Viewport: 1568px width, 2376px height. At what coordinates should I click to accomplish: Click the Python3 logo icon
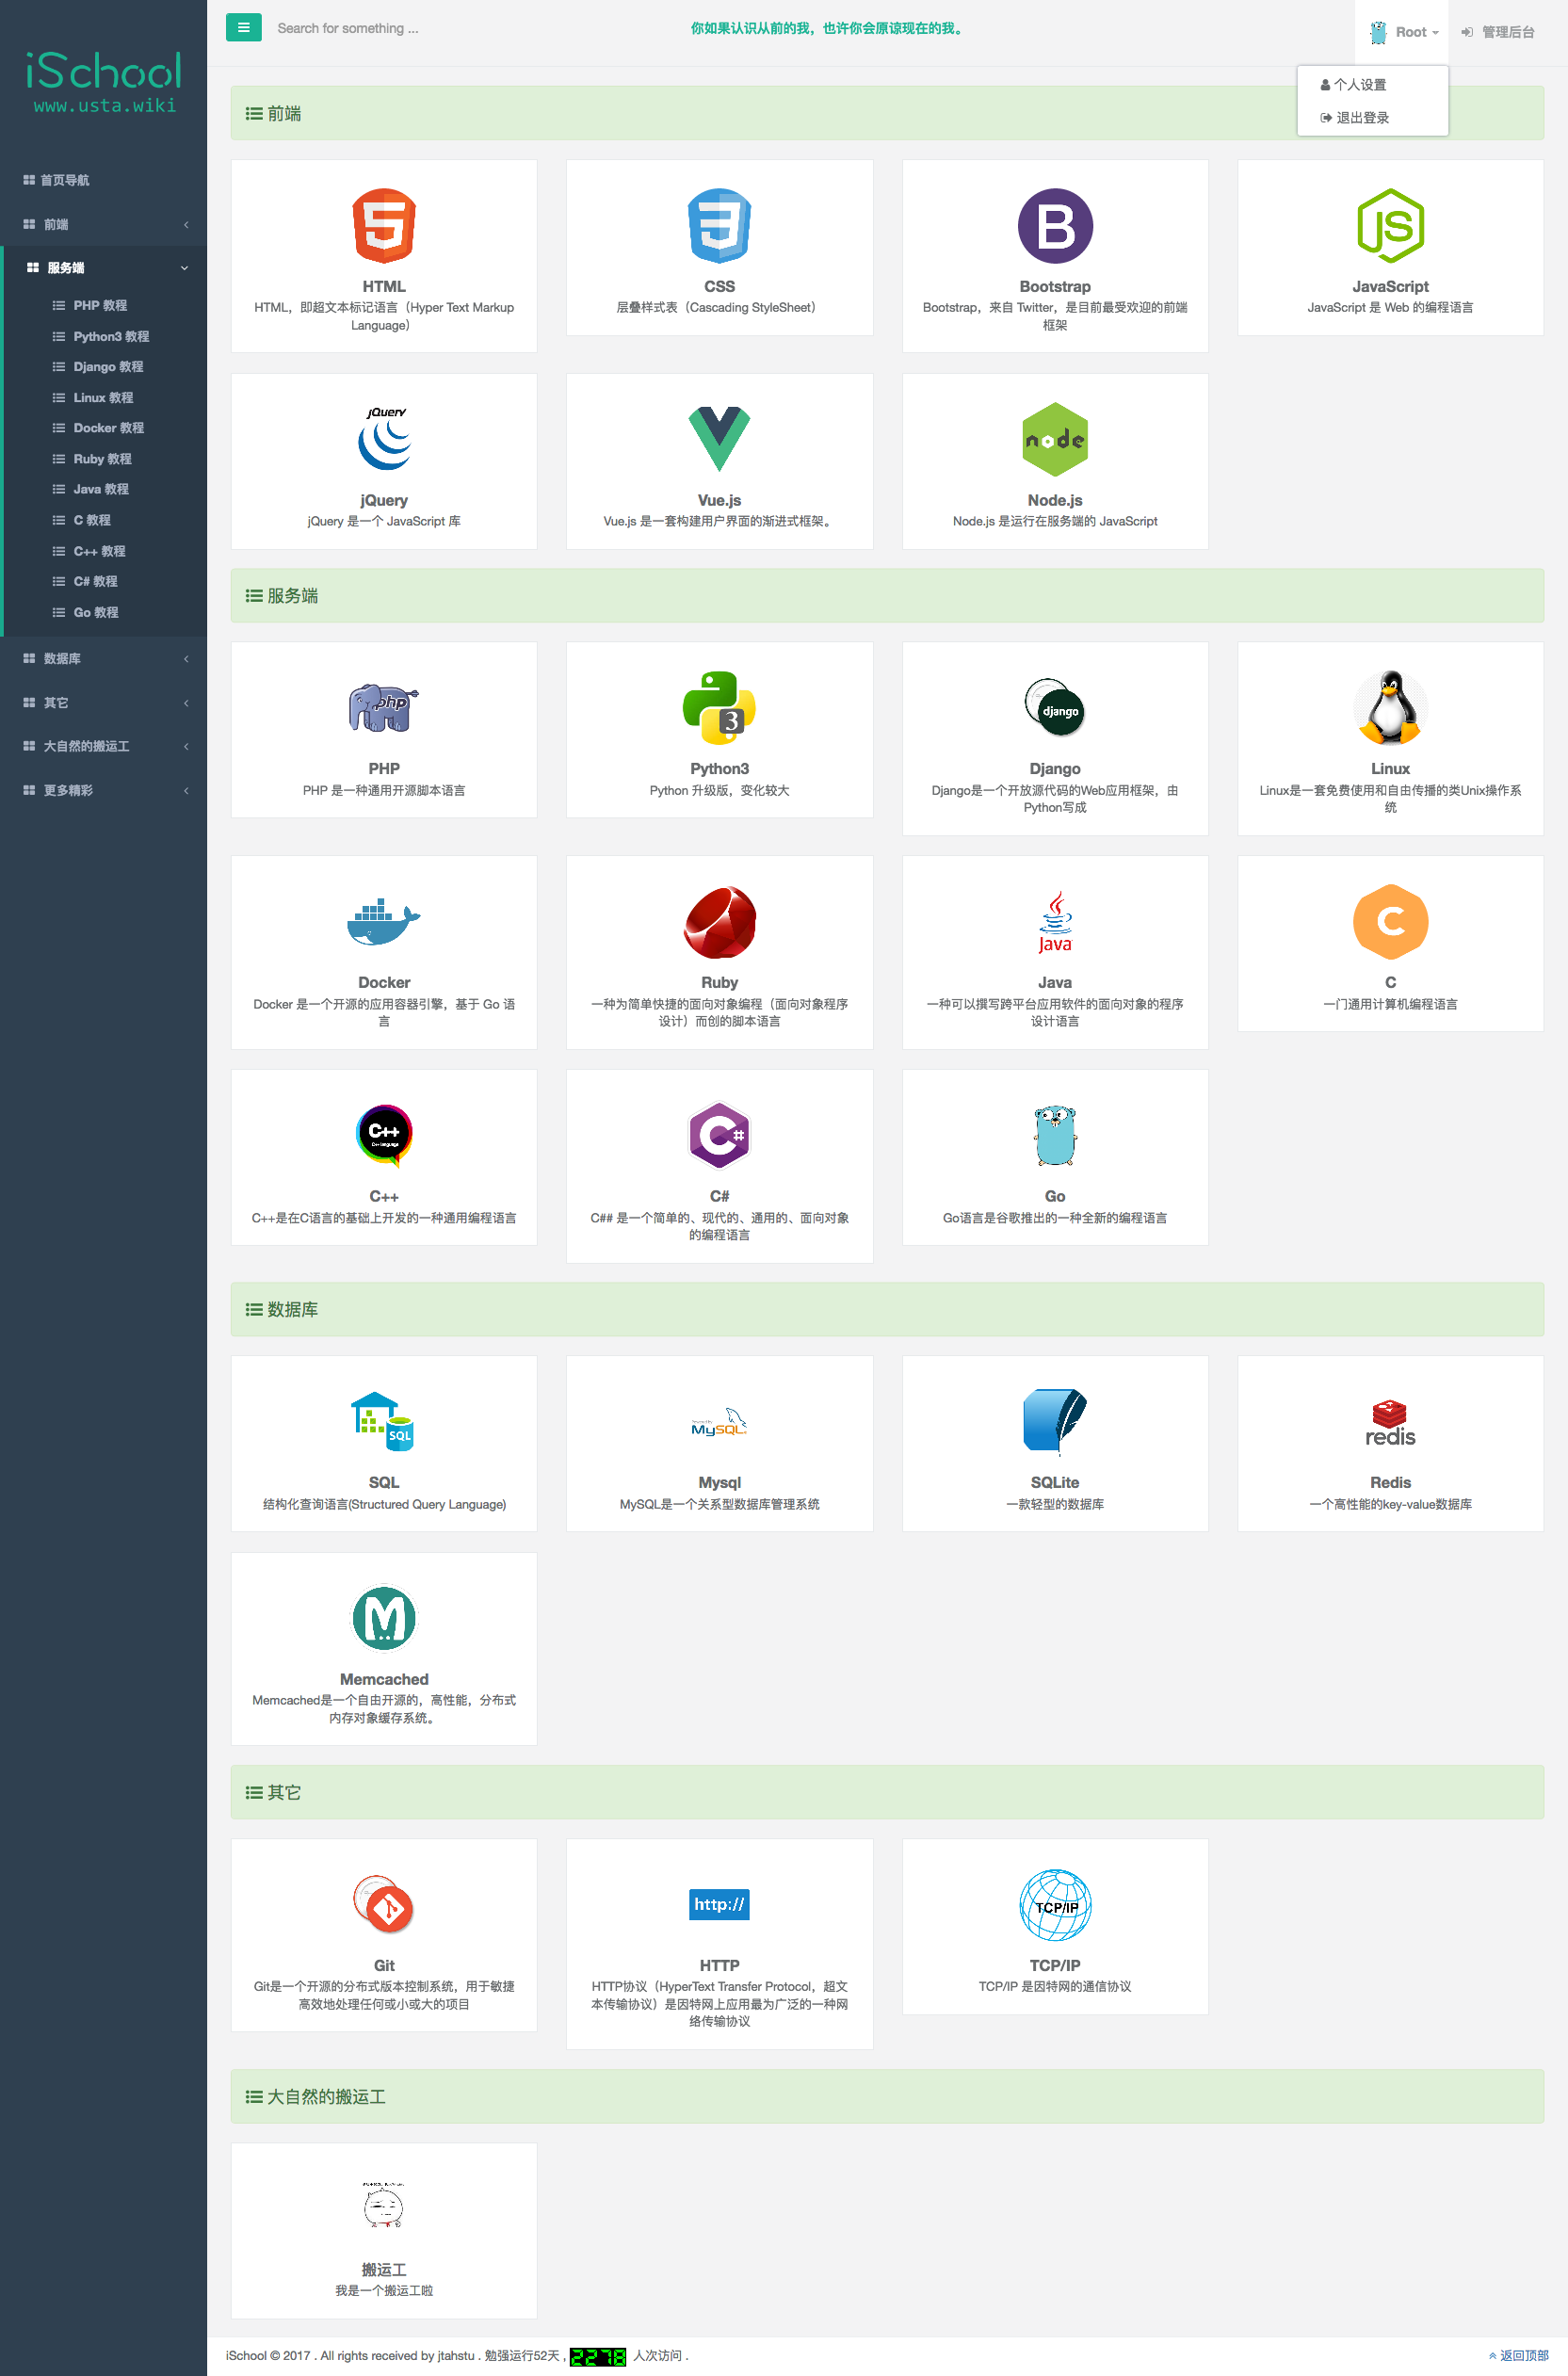point(719,708)
